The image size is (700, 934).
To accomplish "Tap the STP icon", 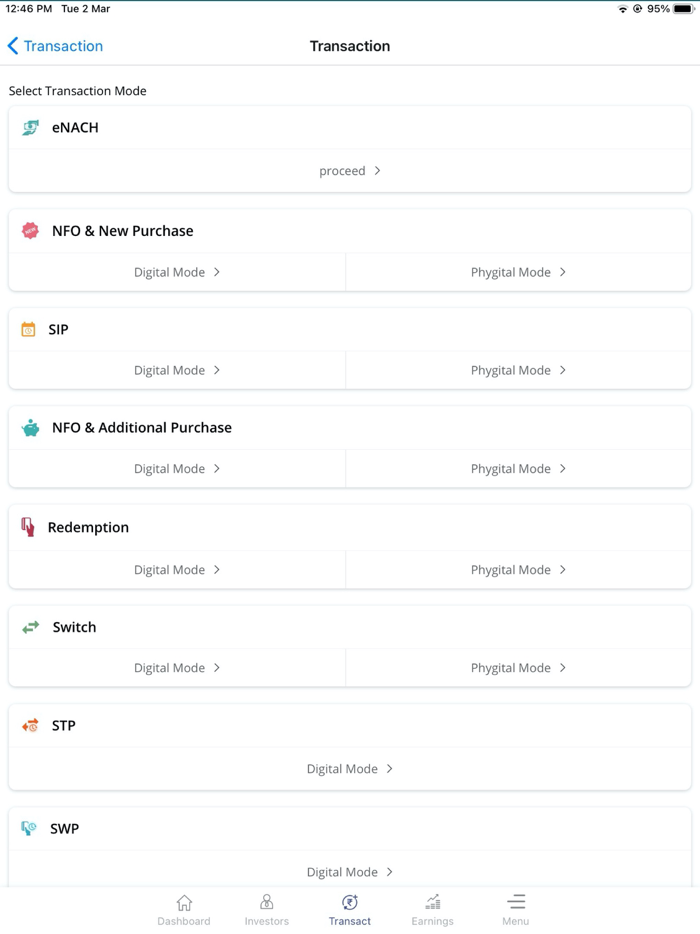I will click(x=28, y=725).
